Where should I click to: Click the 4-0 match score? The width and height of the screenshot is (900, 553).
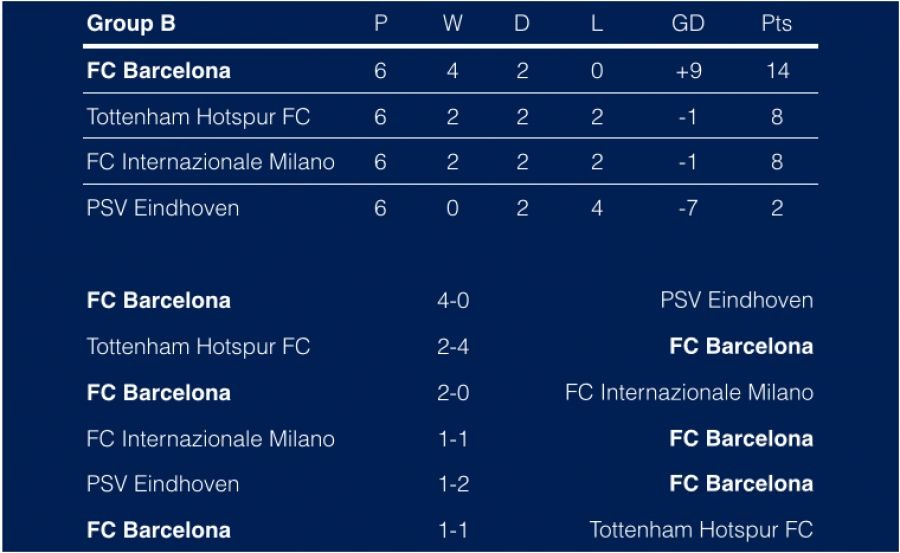tap(453, 301)
